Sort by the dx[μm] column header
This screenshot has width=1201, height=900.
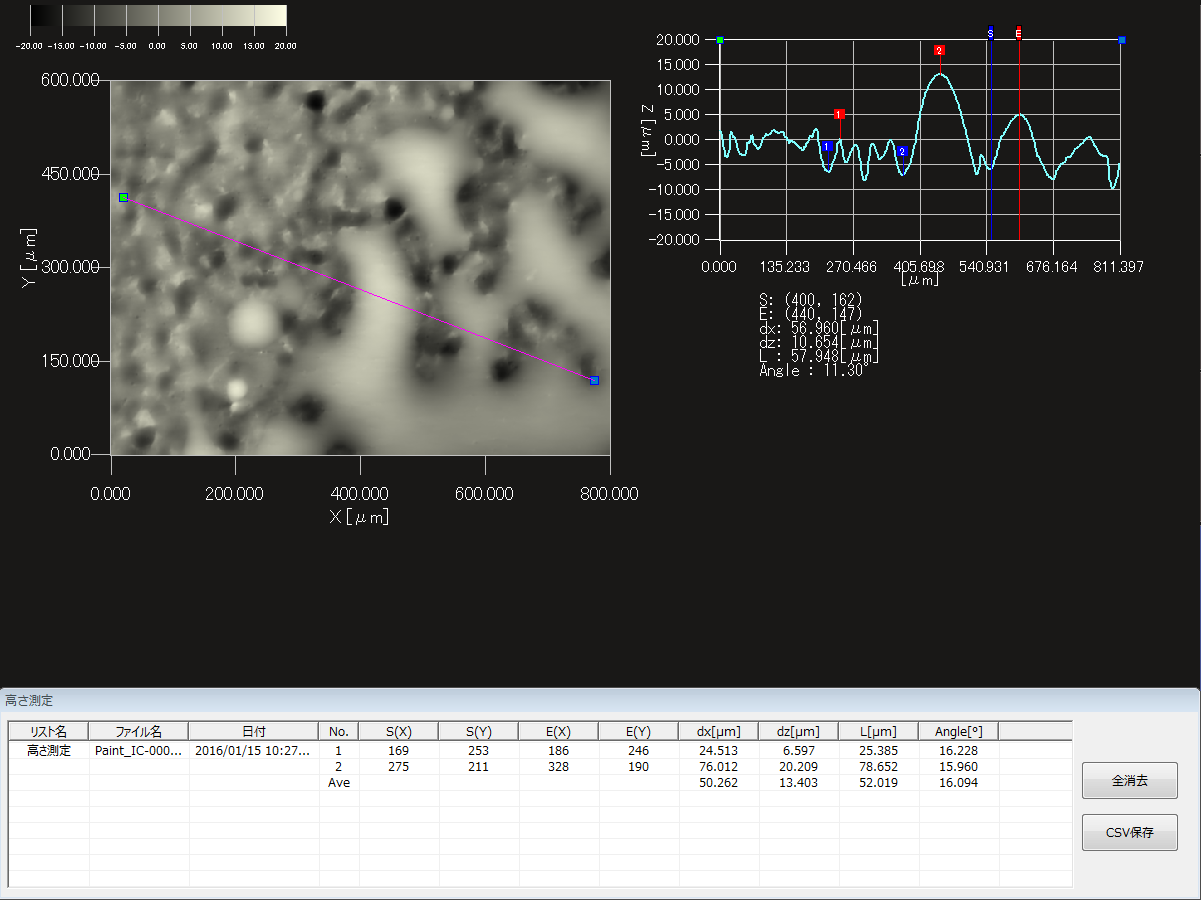pos(718,731)
